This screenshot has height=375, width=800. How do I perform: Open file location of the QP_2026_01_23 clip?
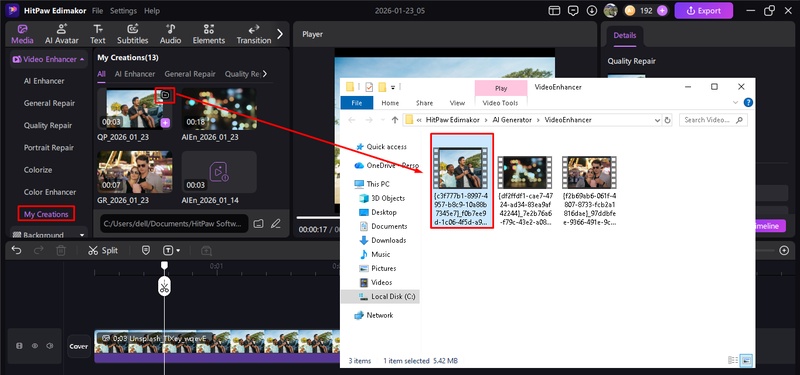165,95
